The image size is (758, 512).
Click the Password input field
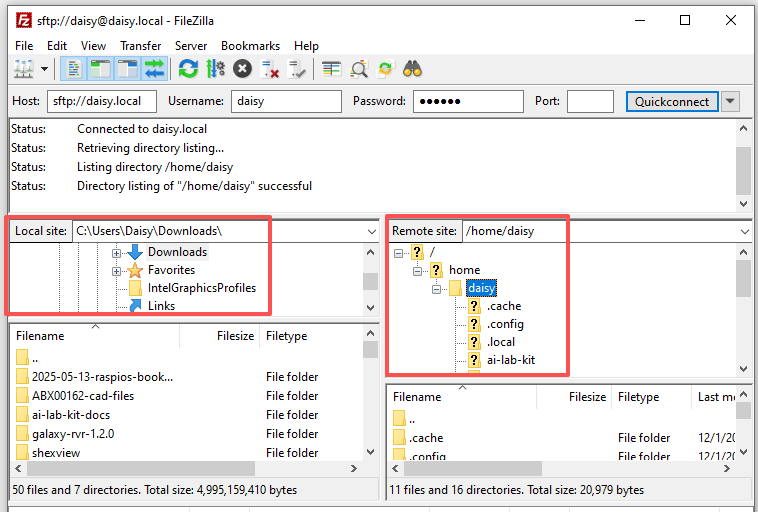pyautogui.click(x=468, y=101)
